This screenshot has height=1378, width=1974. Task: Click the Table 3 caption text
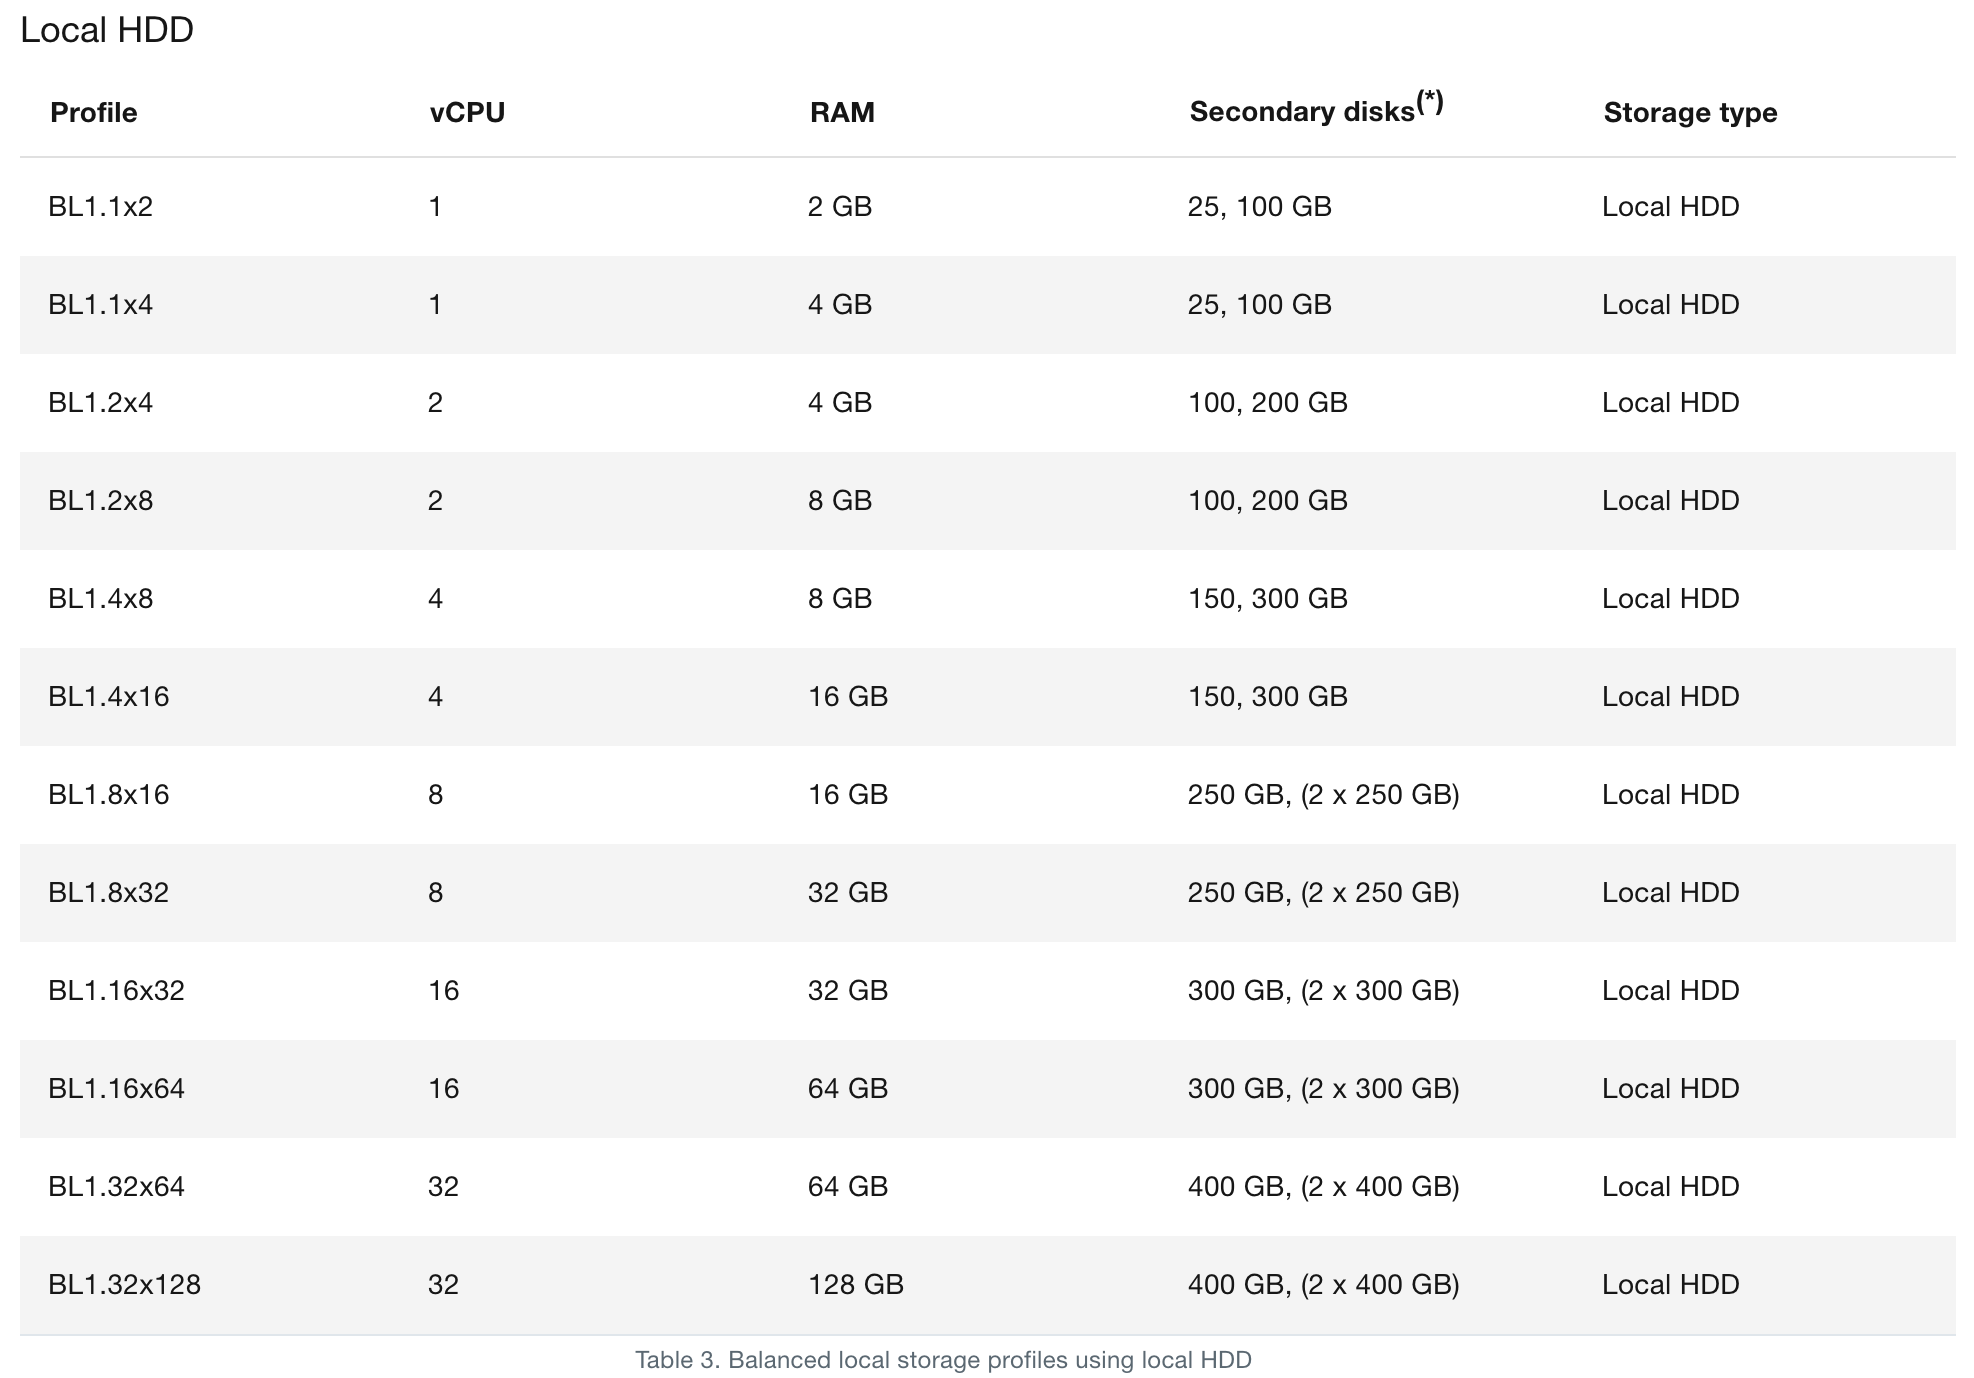coord(943,1360)
